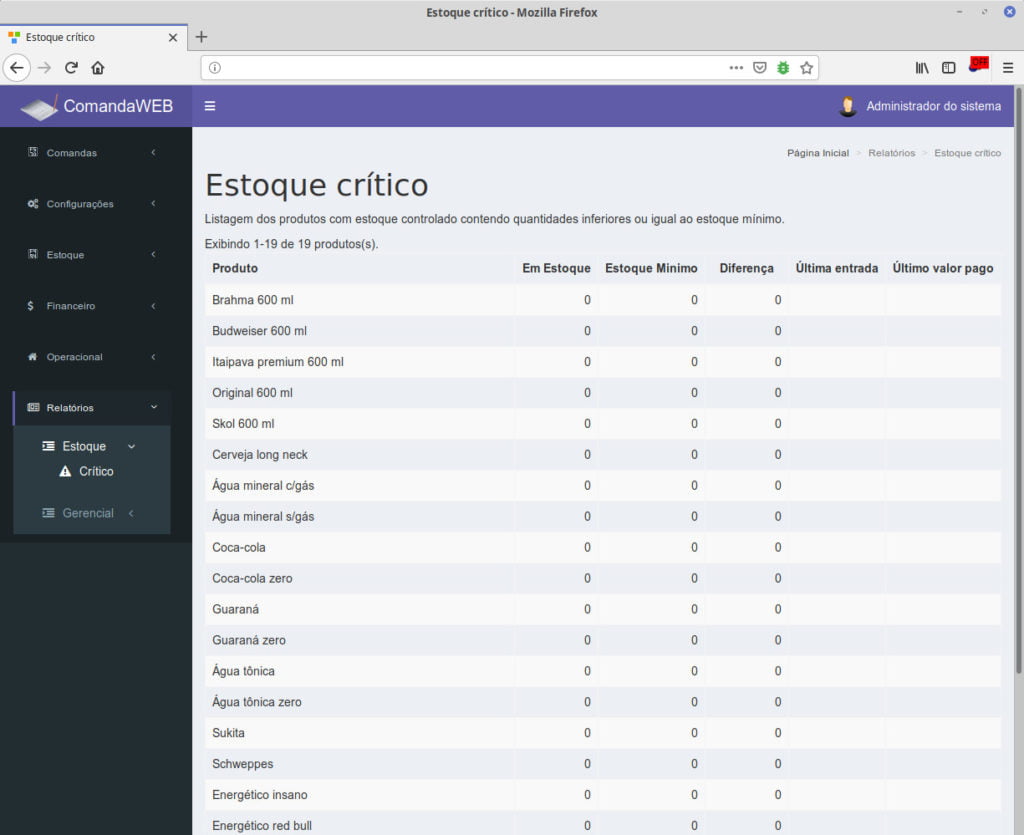This screenshot has height=835, width=1024.
Task: Open the Firefox application menu
Action: coord(1007,68)
